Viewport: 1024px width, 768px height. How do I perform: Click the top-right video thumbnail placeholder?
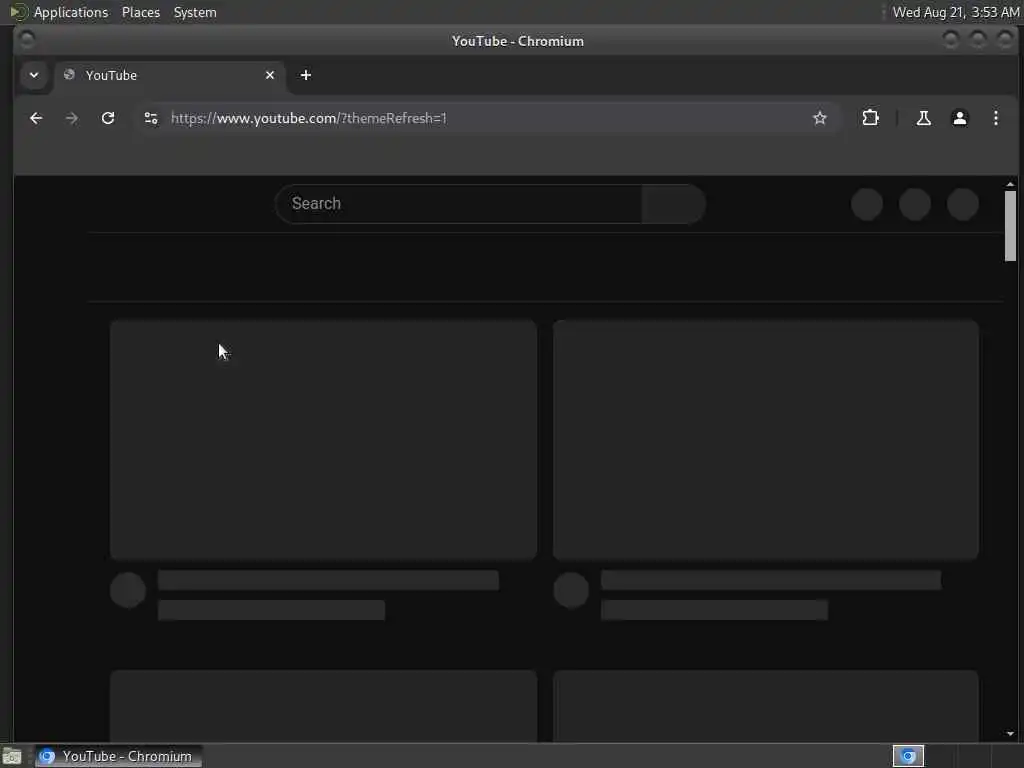coord(765,440)
